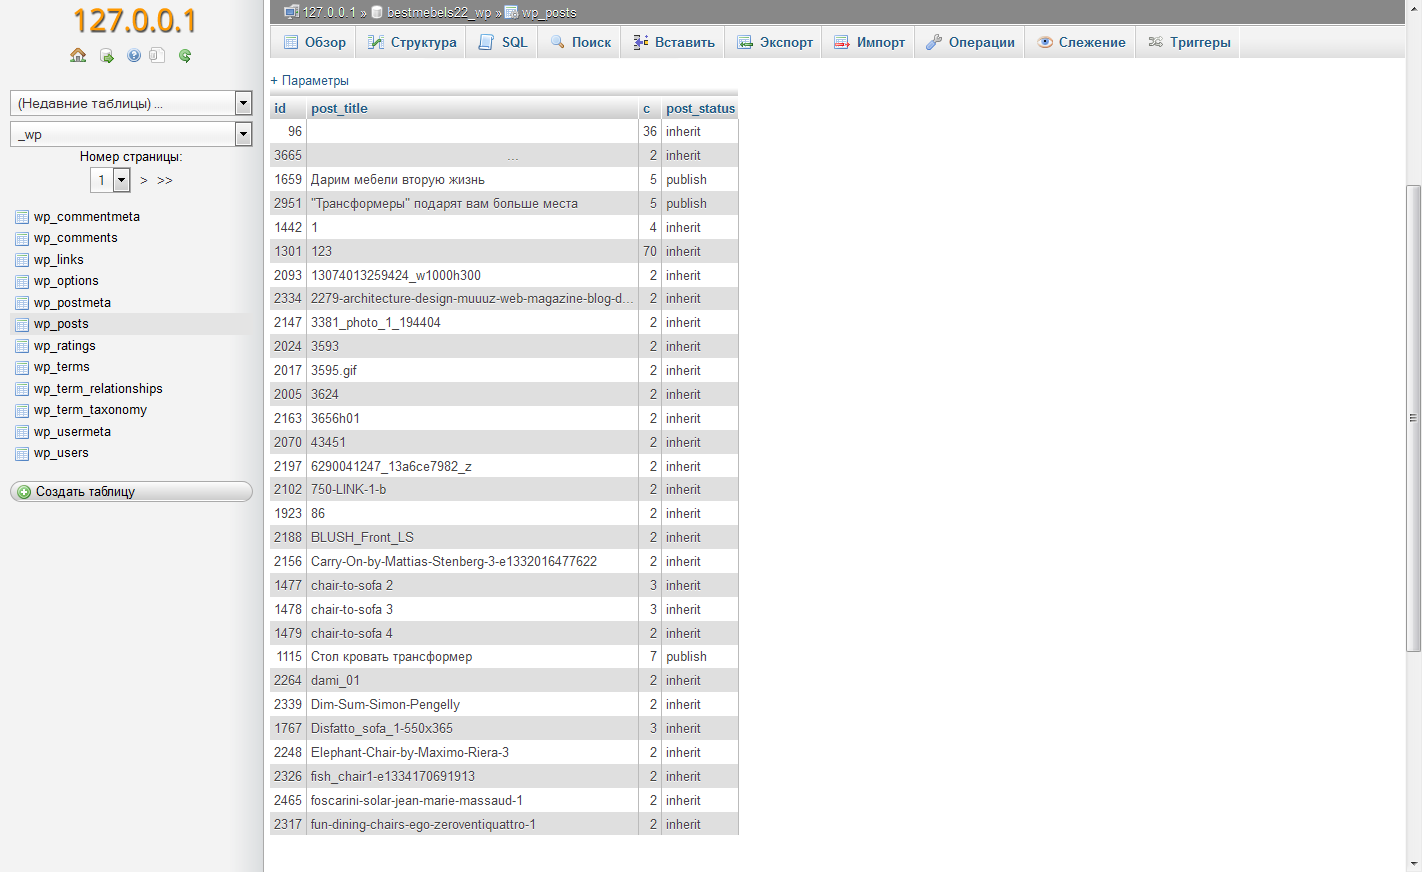
Task: Click the count cell 70 in row 1301
Action: (650, 252)
